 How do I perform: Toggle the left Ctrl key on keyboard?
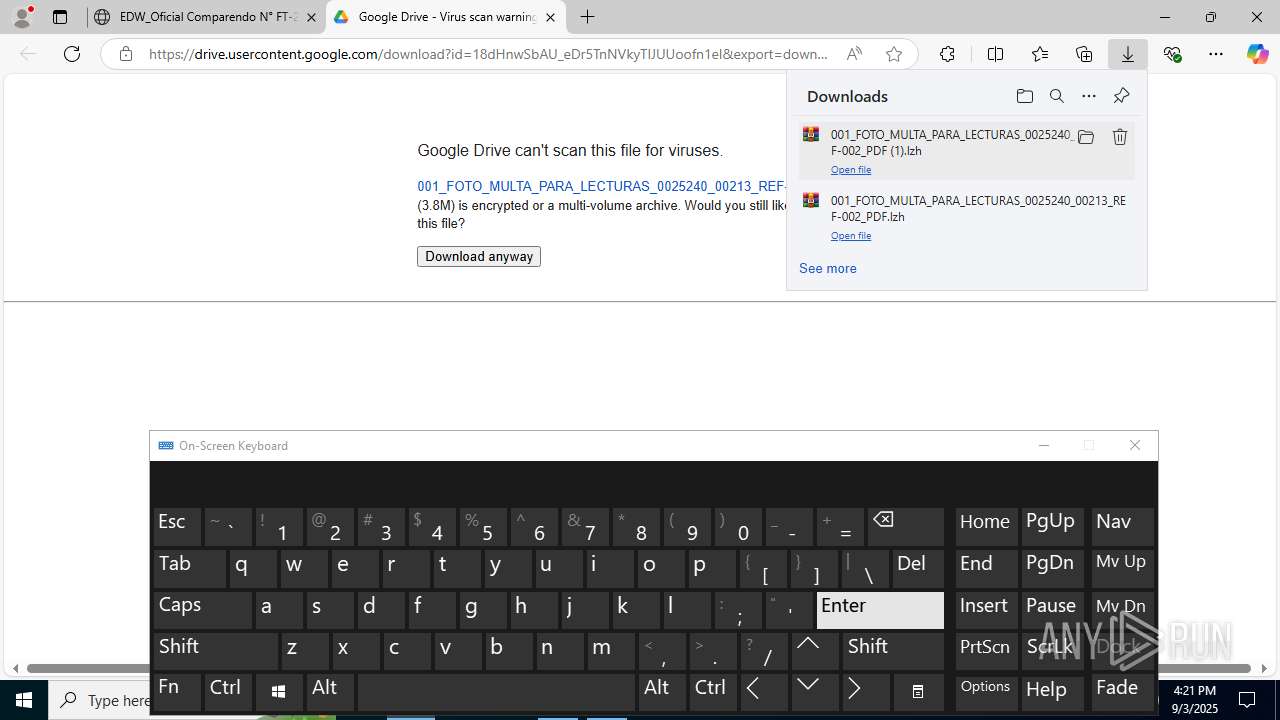[227, 692]
